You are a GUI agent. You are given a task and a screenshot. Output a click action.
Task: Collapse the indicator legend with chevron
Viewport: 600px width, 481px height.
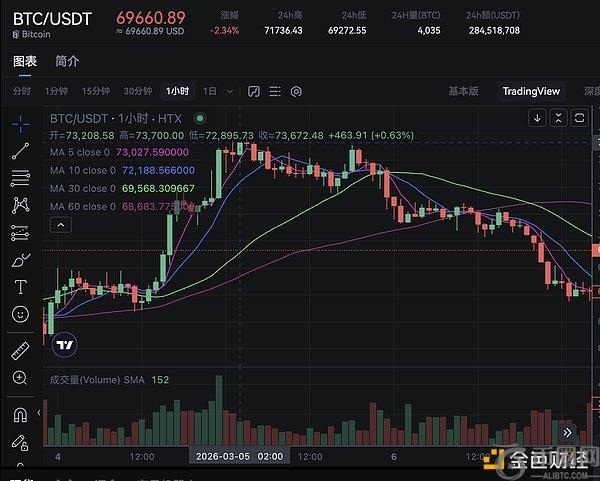[x=62, y=226]
